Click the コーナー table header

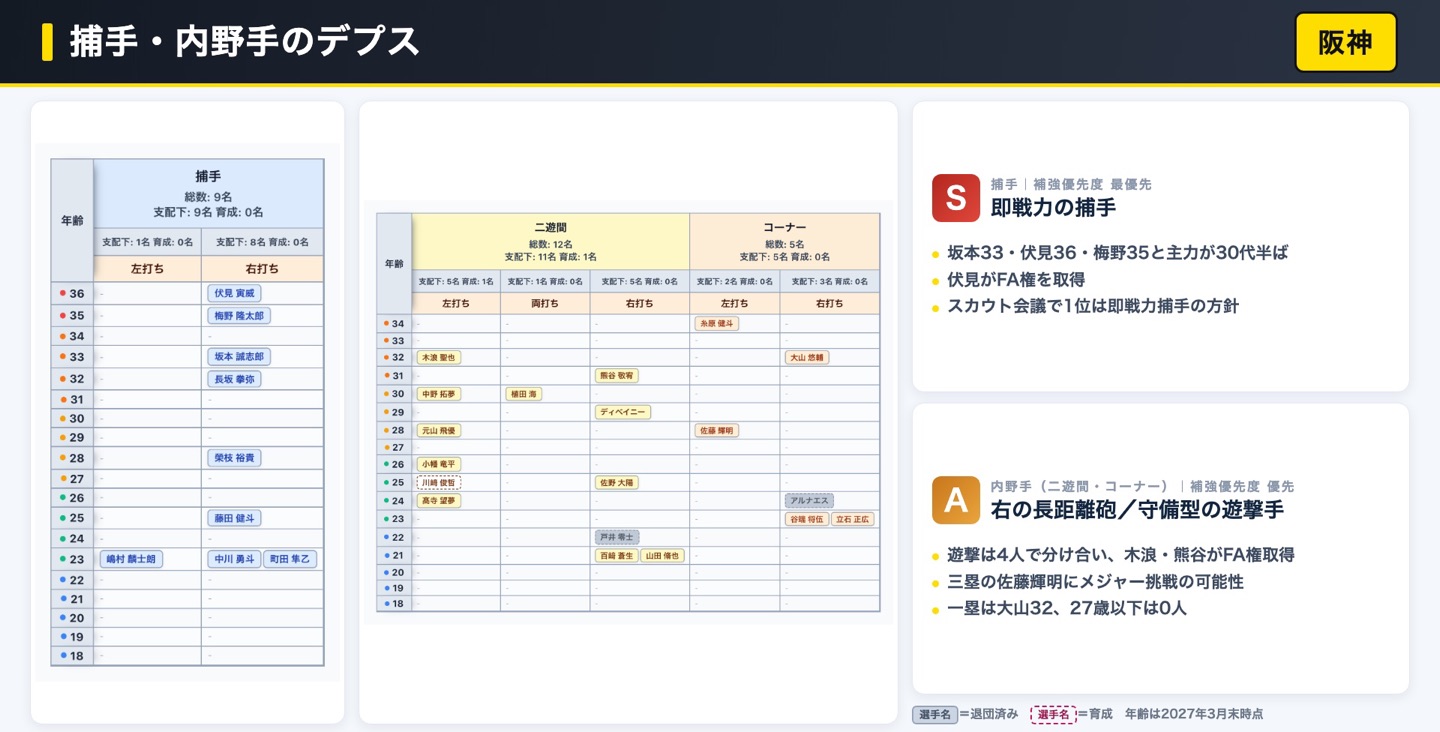(785, 241)
